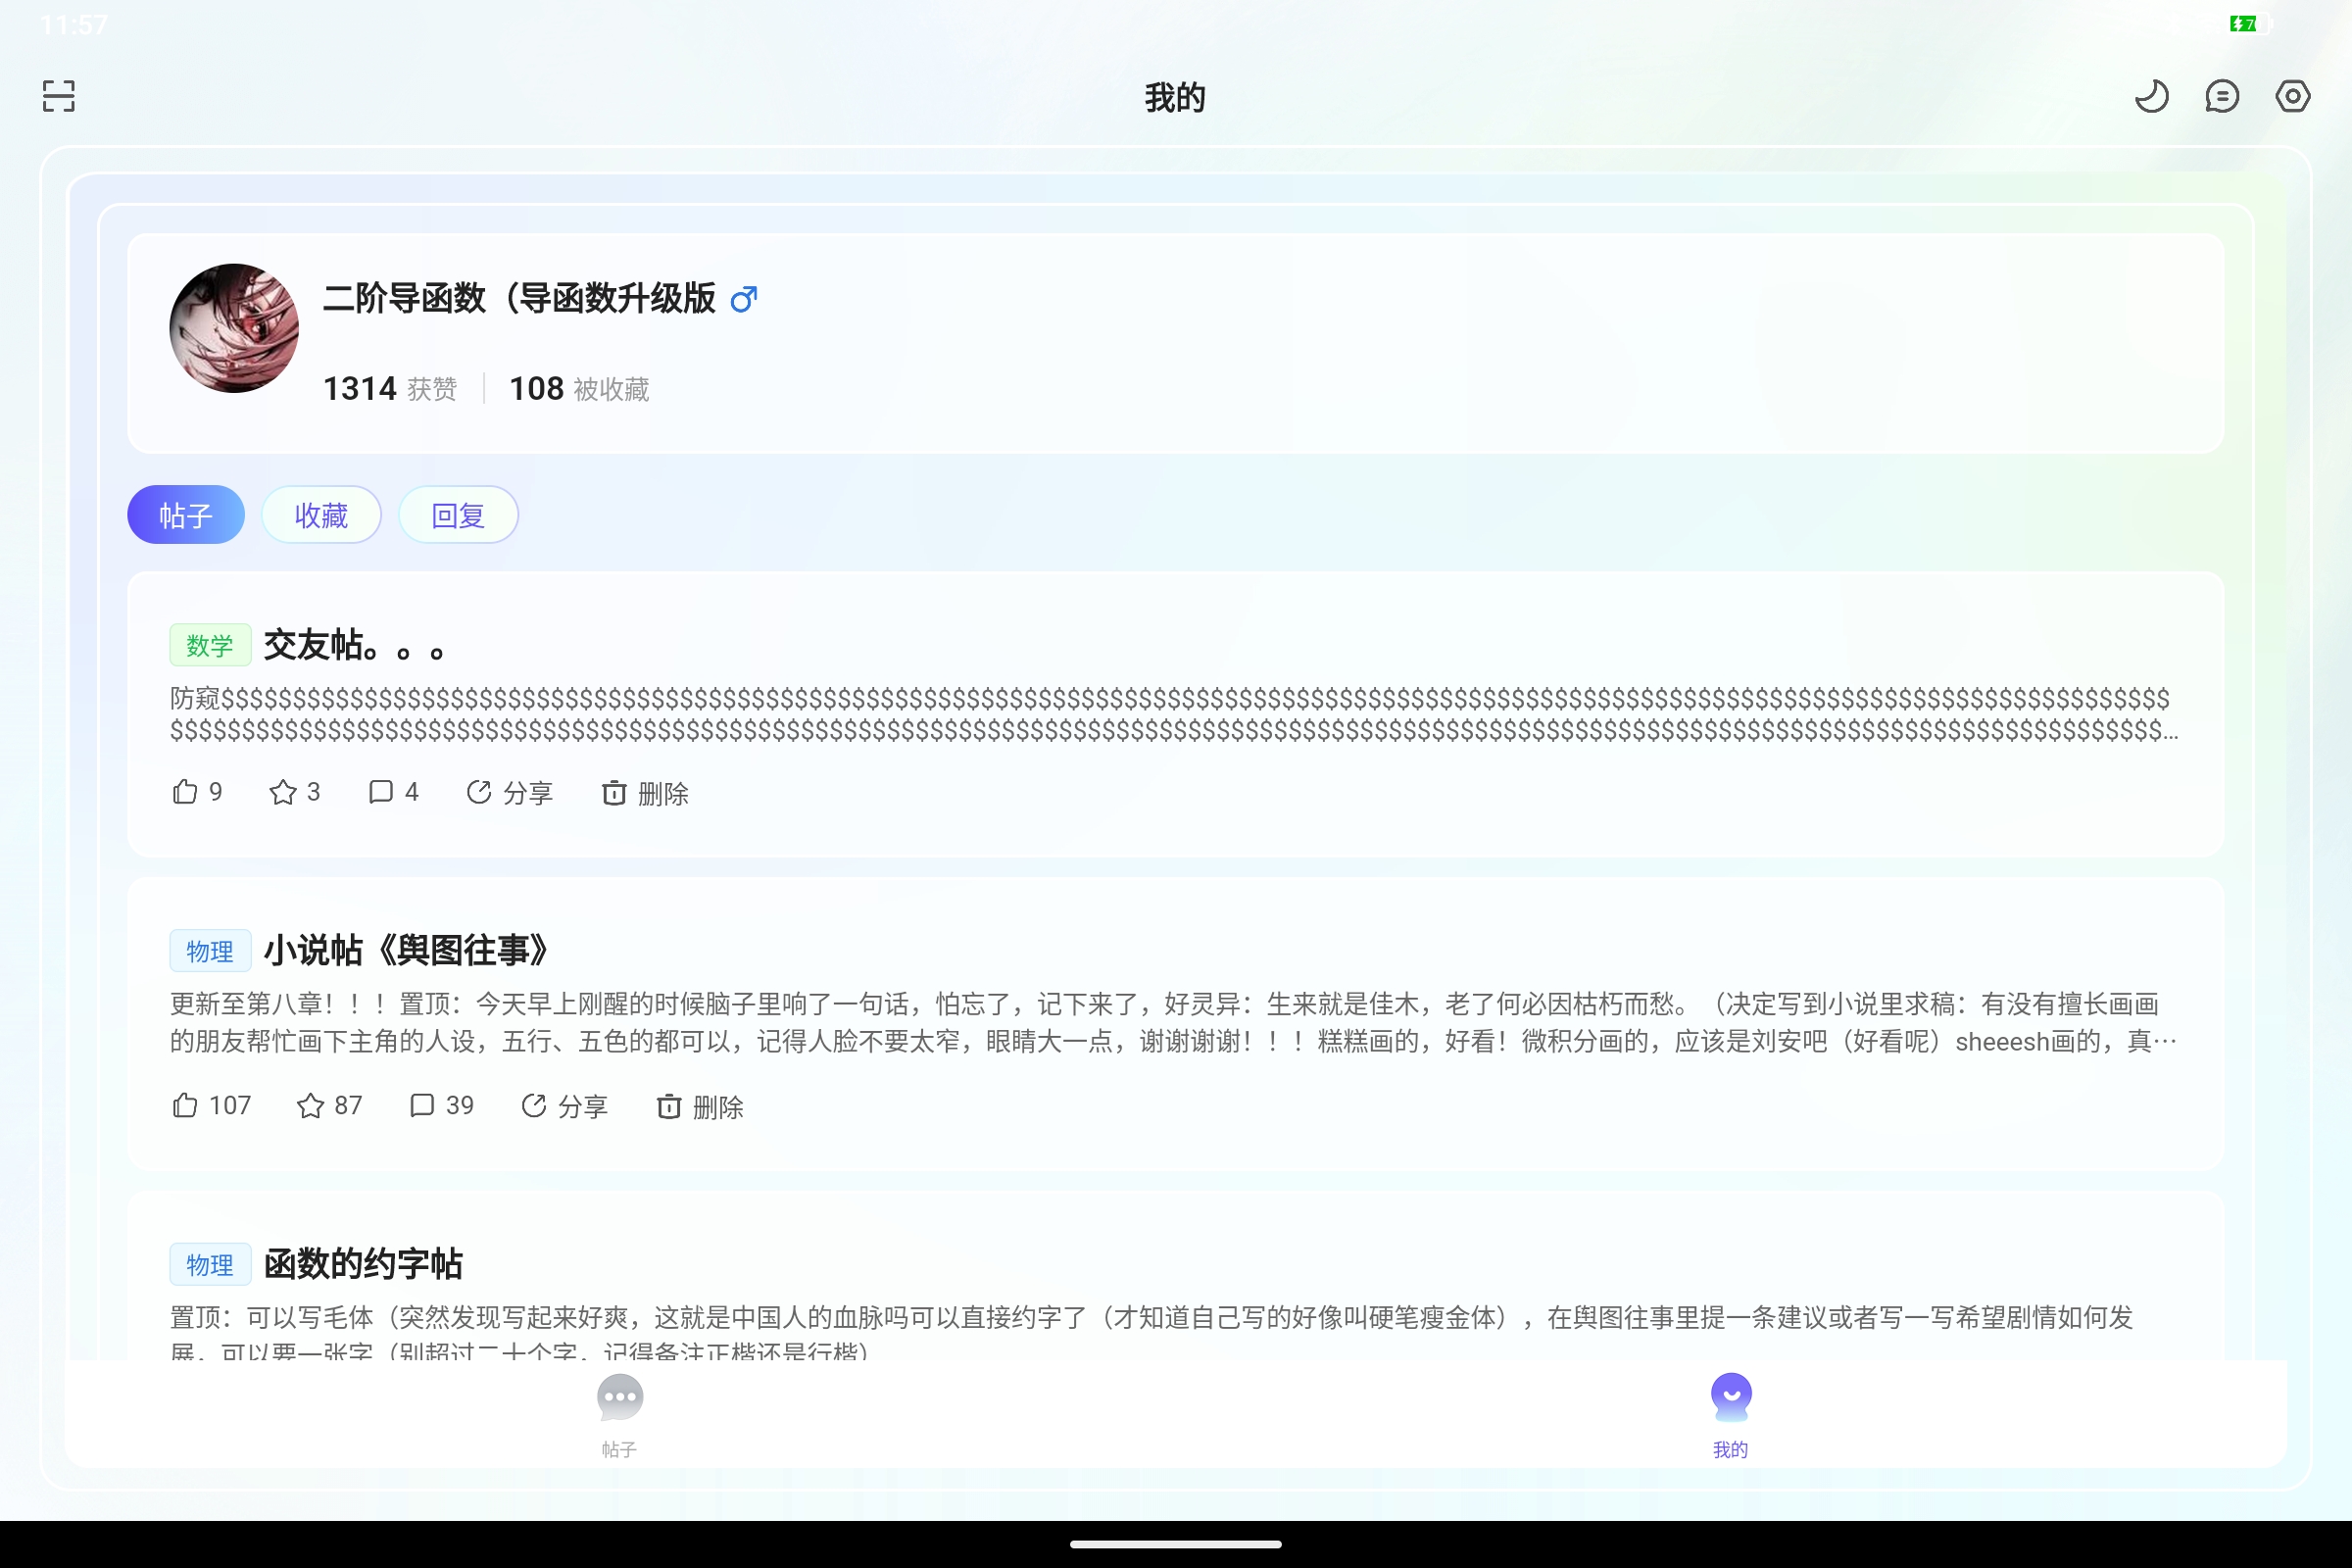Open comments on the 交友帖 post
Image resolution: width=2352 pixels, height=1568 pixels.
coord(381,792)
